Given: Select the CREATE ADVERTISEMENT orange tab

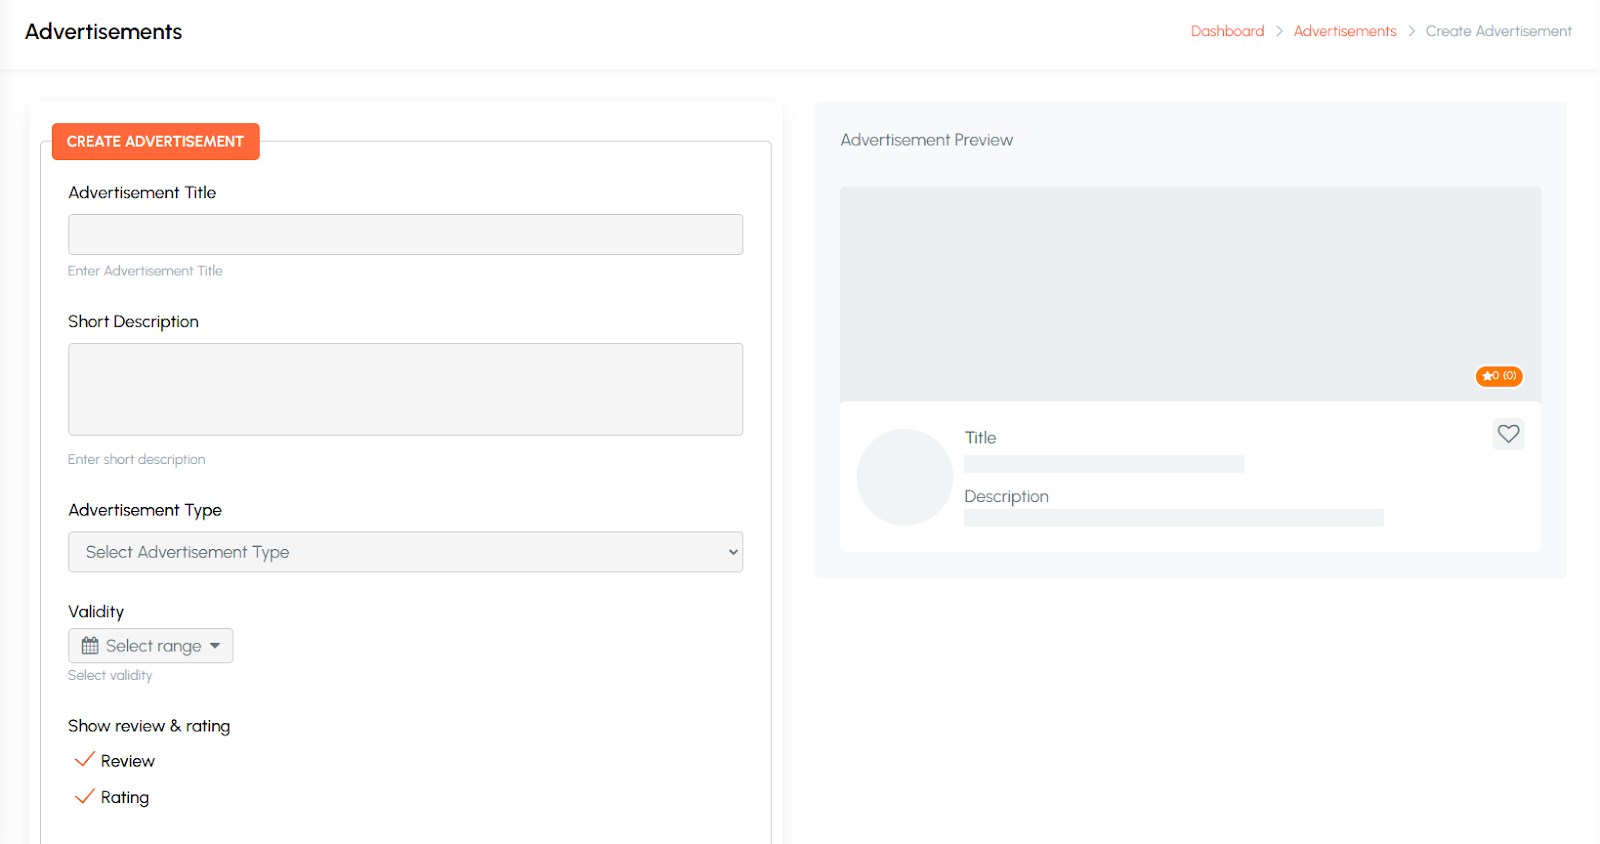Looking at the screenshot, I should tap(155, 142).
